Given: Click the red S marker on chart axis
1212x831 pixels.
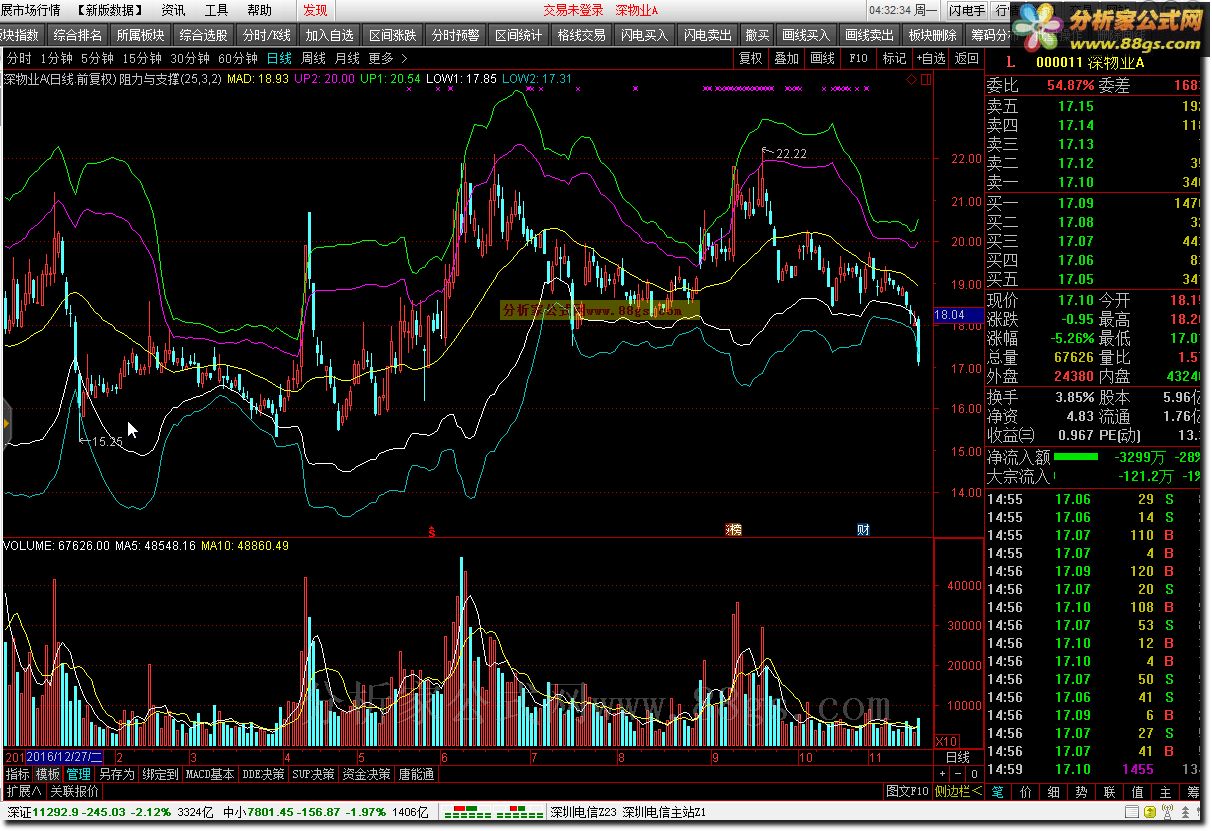Looking at the screenshot, I should coord(431,530).
